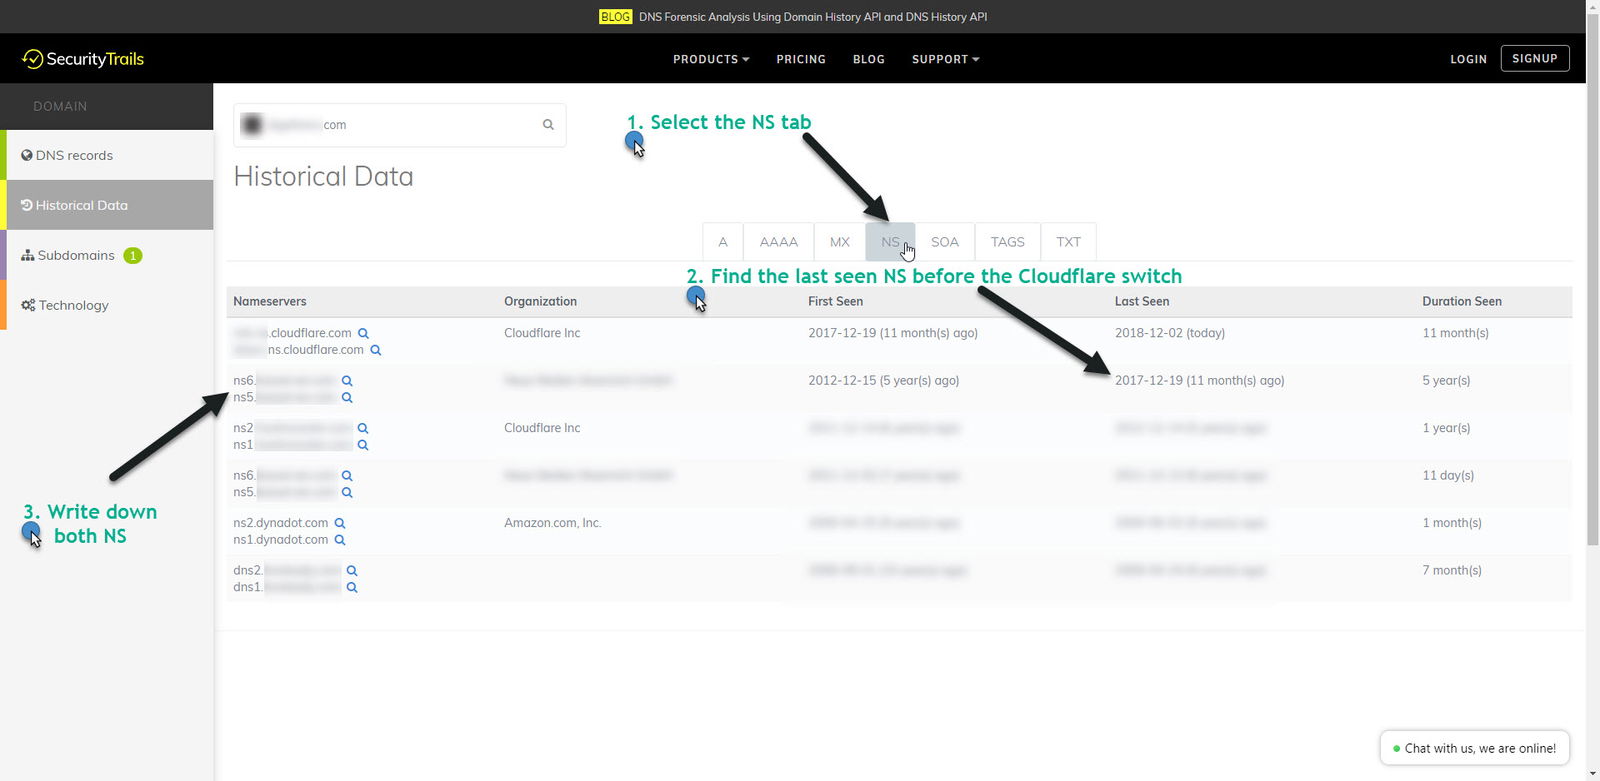
Task: Click the 11 day(s) duration cell
Action: tap(1448, 476)
